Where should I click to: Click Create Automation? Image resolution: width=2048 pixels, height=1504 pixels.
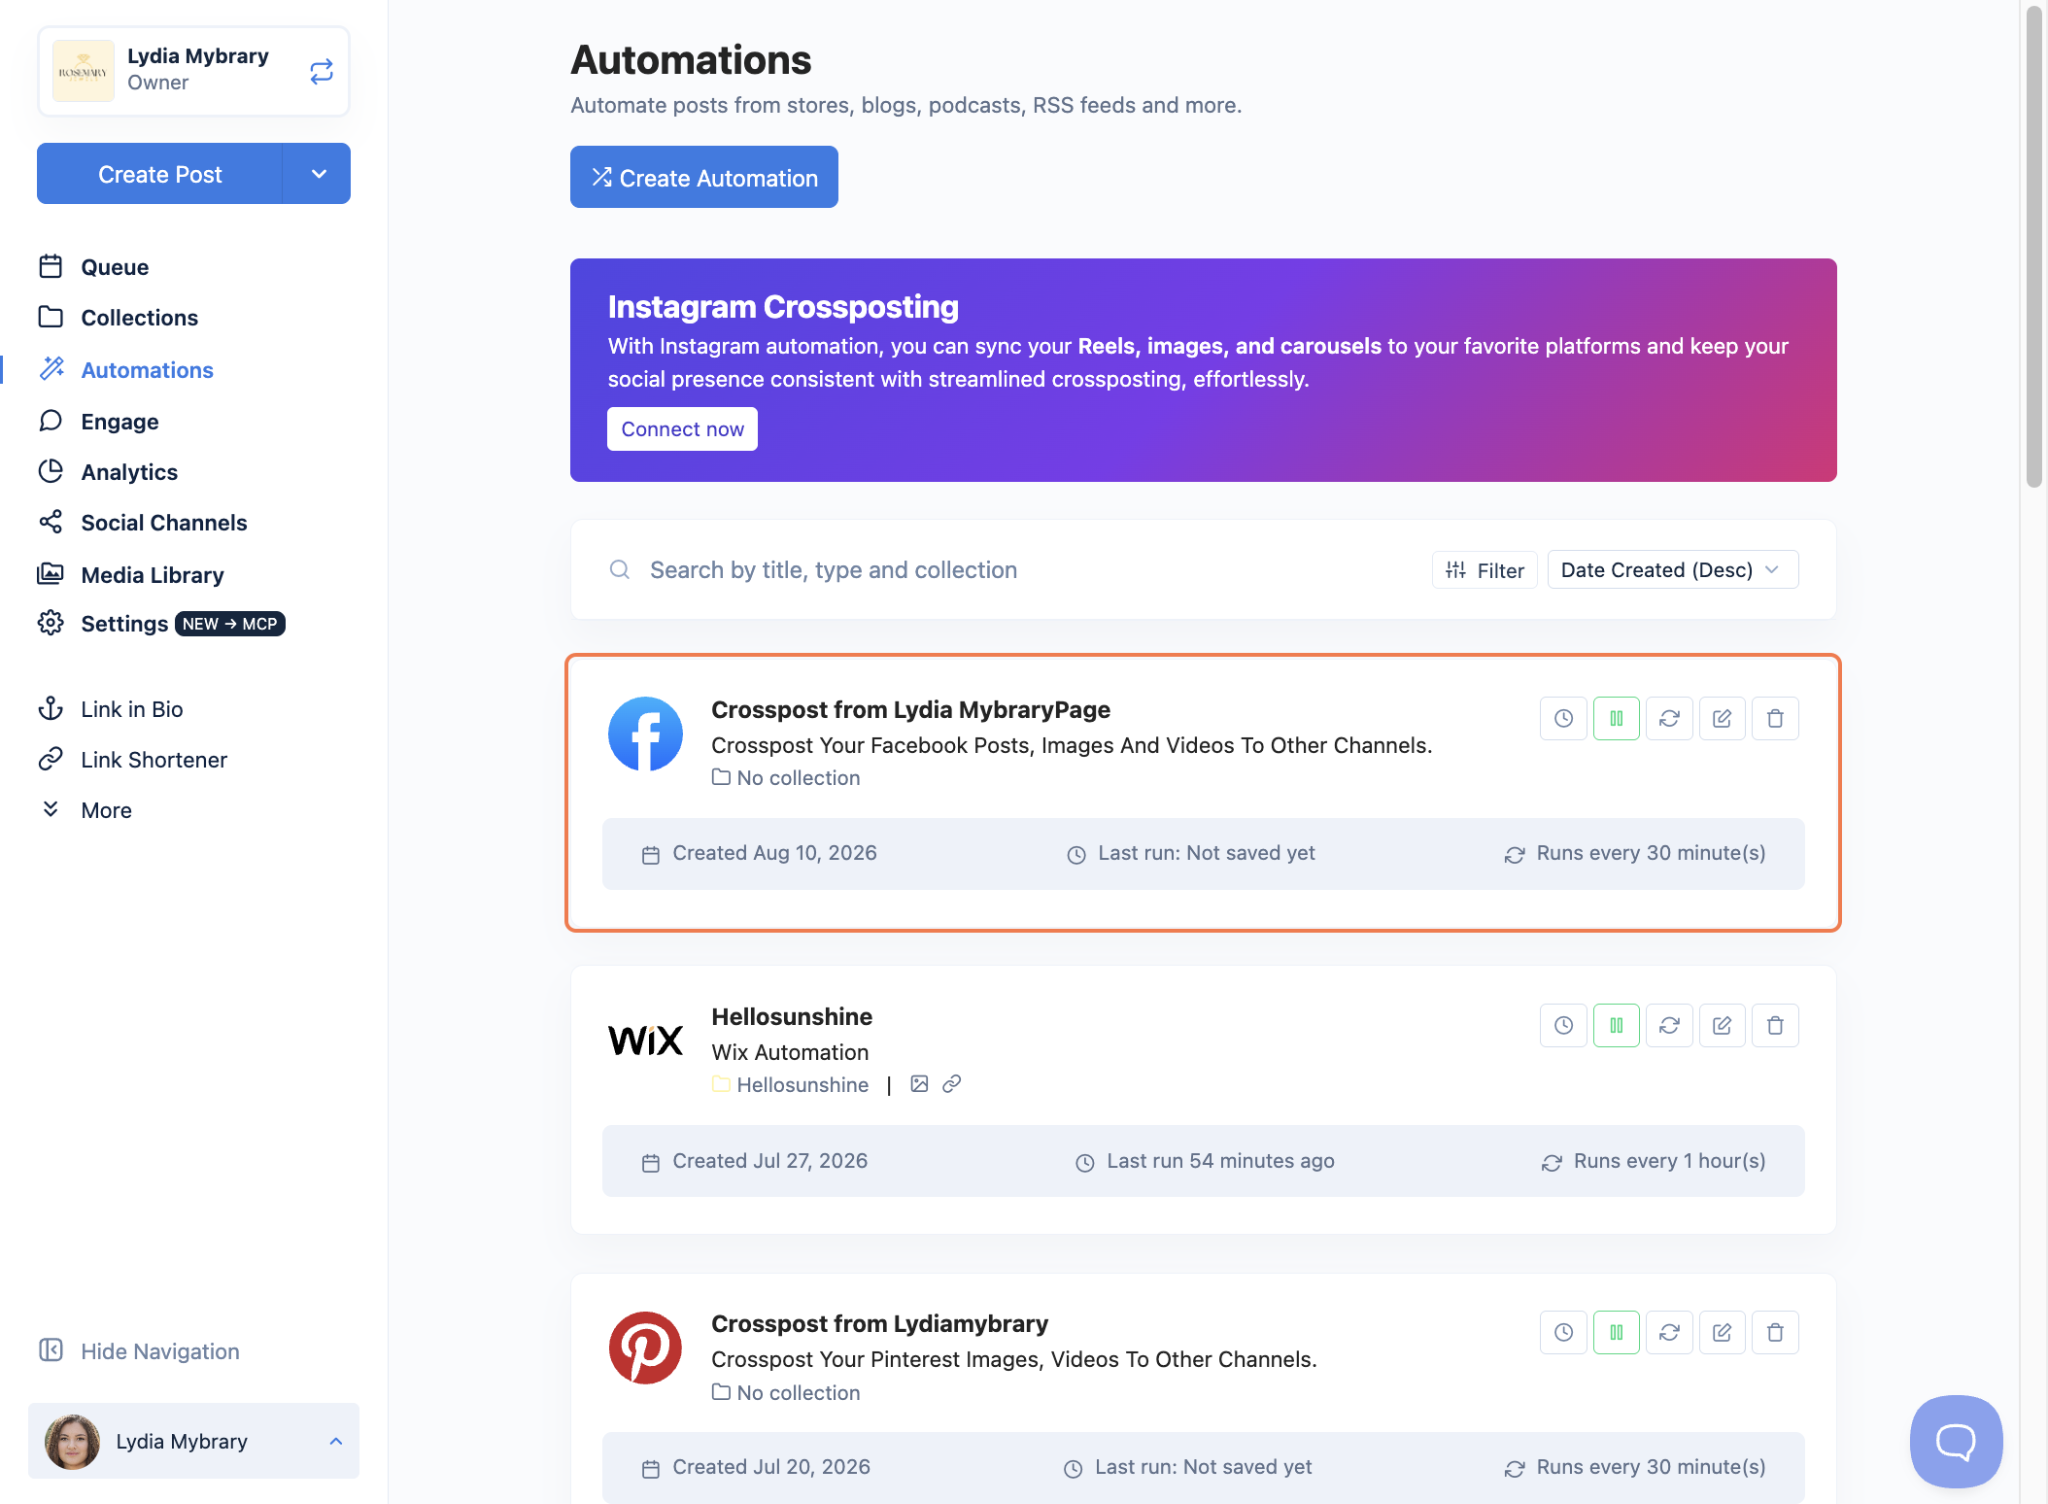click(x=704, y=177)
